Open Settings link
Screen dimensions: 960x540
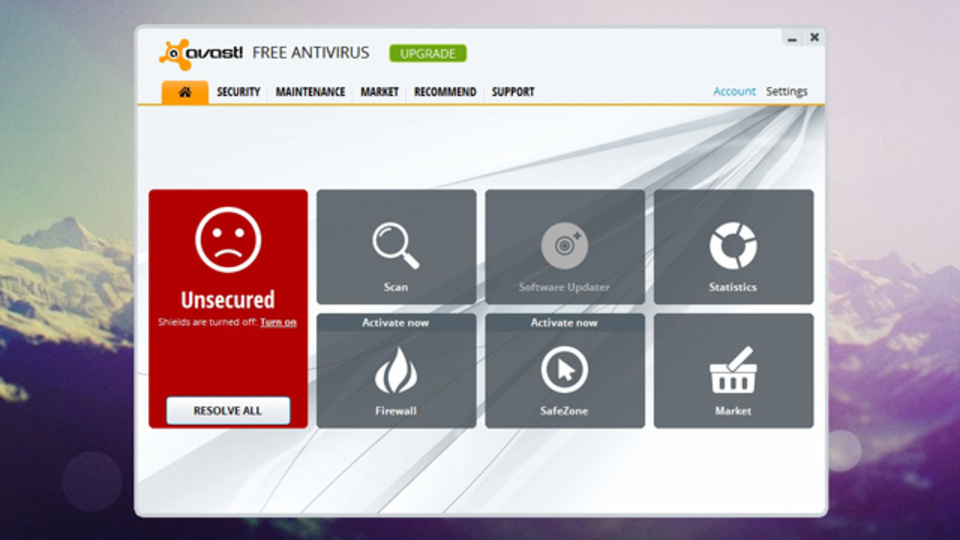point(787,91)
